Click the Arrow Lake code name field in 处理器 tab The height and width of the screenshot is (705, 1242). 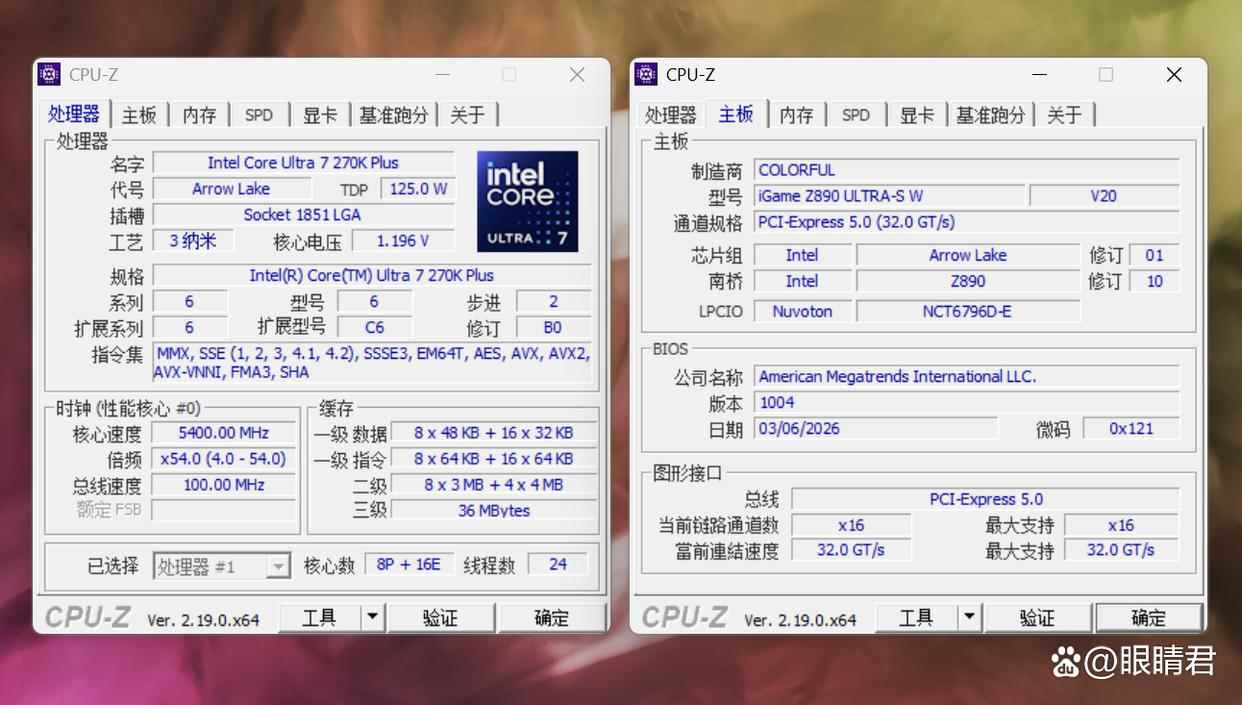(x=231, y=189)
